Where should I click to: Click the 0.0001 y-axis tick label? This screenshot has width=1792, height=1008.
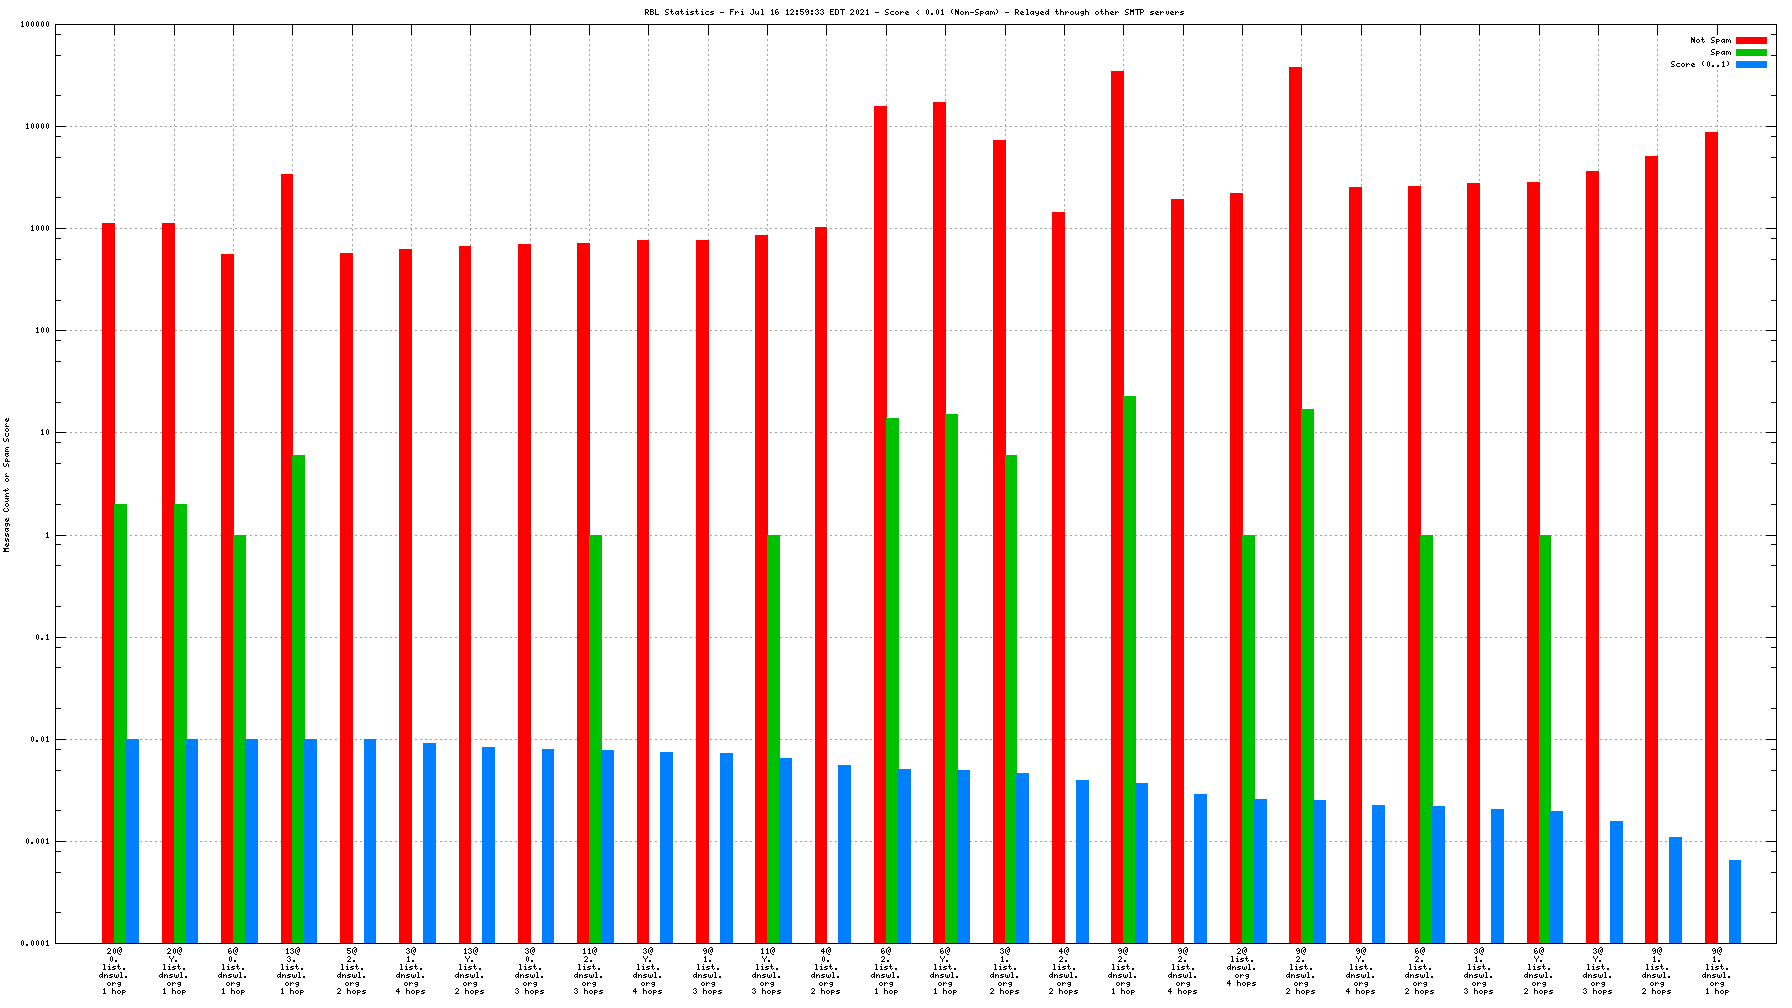(x=35, y=943)
